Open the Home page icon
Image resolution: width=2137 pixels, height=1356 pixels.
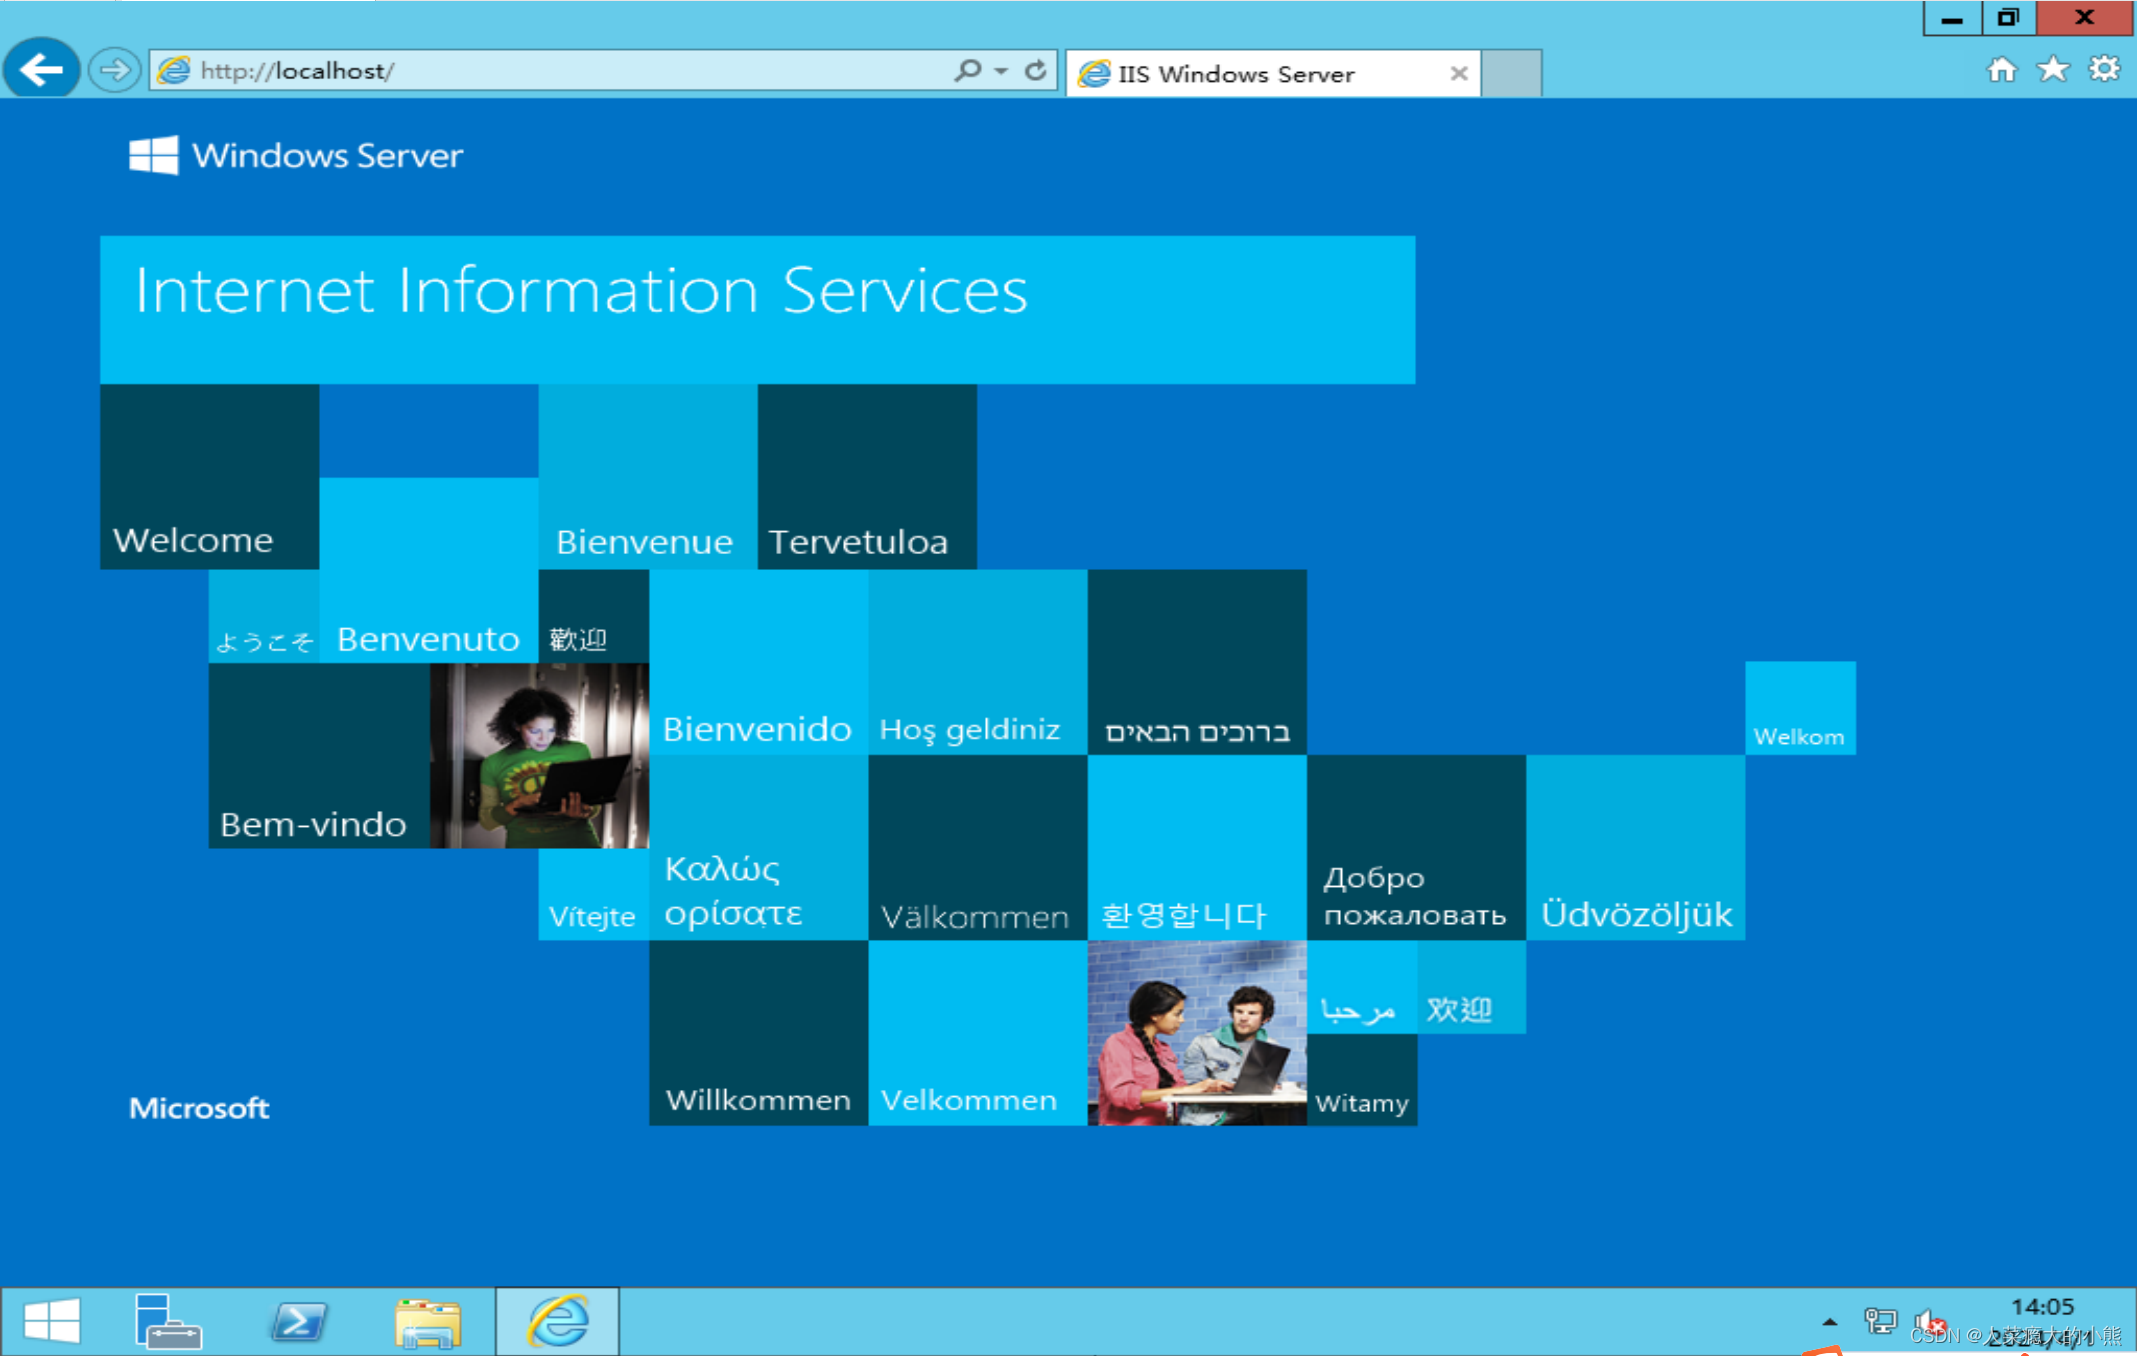pos(2001,69)
